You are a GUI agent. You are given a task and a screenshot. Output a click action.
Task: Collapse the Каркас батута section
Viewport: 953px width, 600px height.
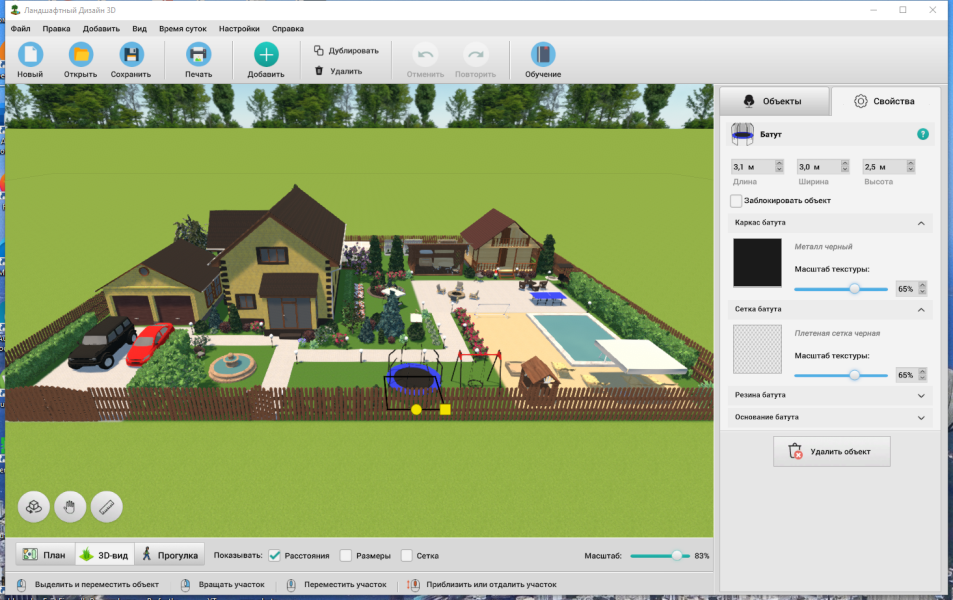click(x=921, y=223)
